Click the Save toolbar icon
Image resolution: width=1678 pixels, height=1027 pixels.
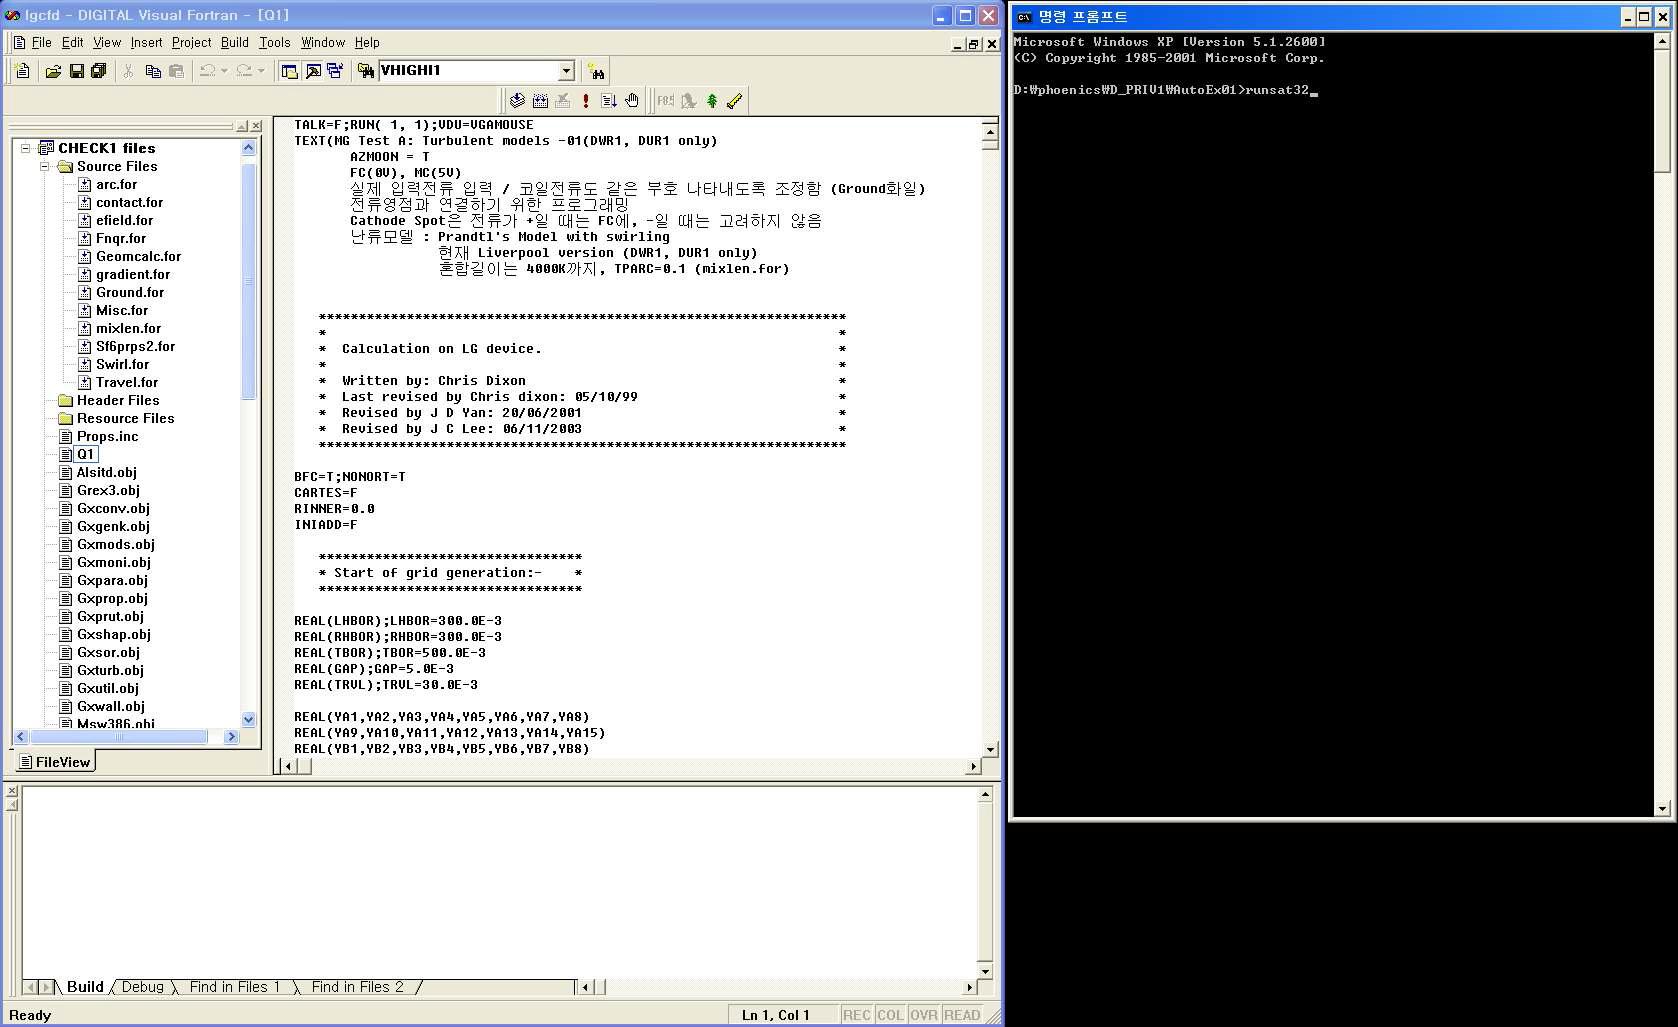click(x=76, y=71)
